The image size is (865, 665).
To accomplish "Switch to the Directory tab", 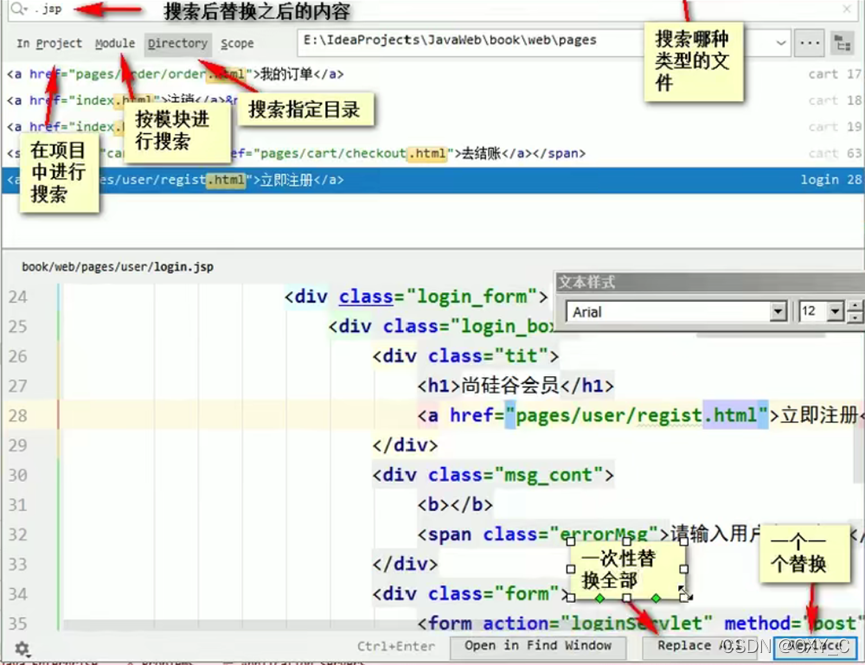I will coord(177,44).
